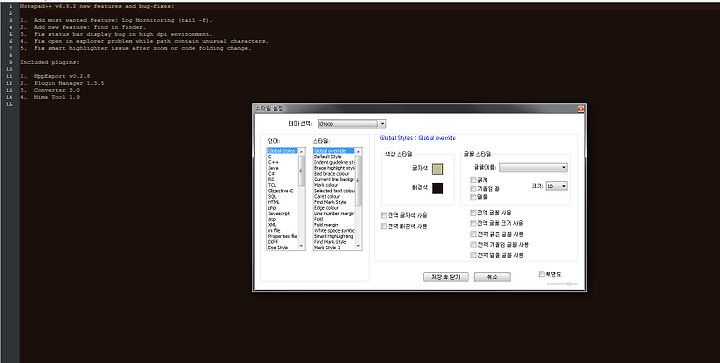This screenshot has width=720, height=363.
Task: Select Current line background style entry
Action: tap(334, 179)
